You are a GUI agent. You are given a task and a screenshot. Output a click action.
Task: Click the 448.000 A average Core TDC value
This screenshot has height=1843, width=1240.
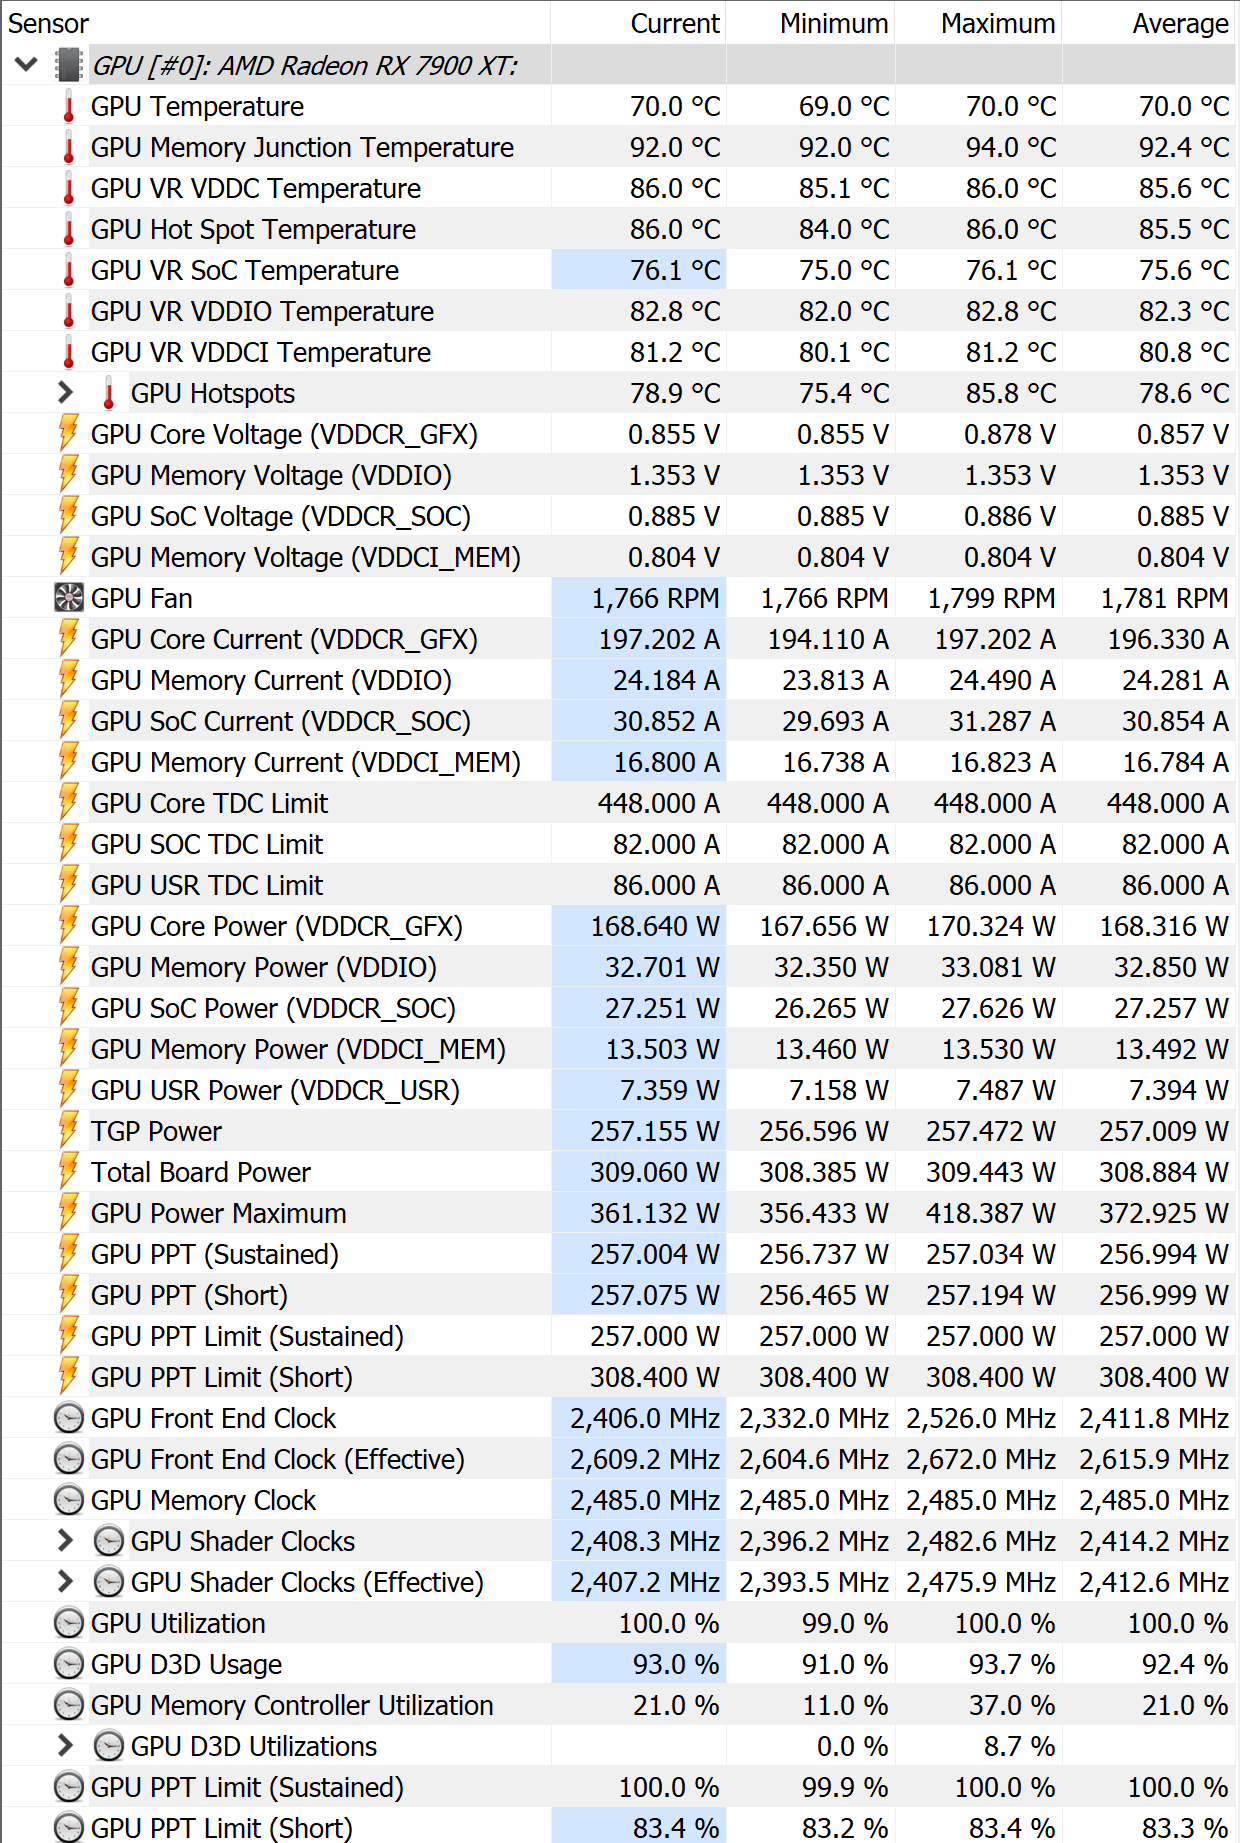tap(1168, 803)
